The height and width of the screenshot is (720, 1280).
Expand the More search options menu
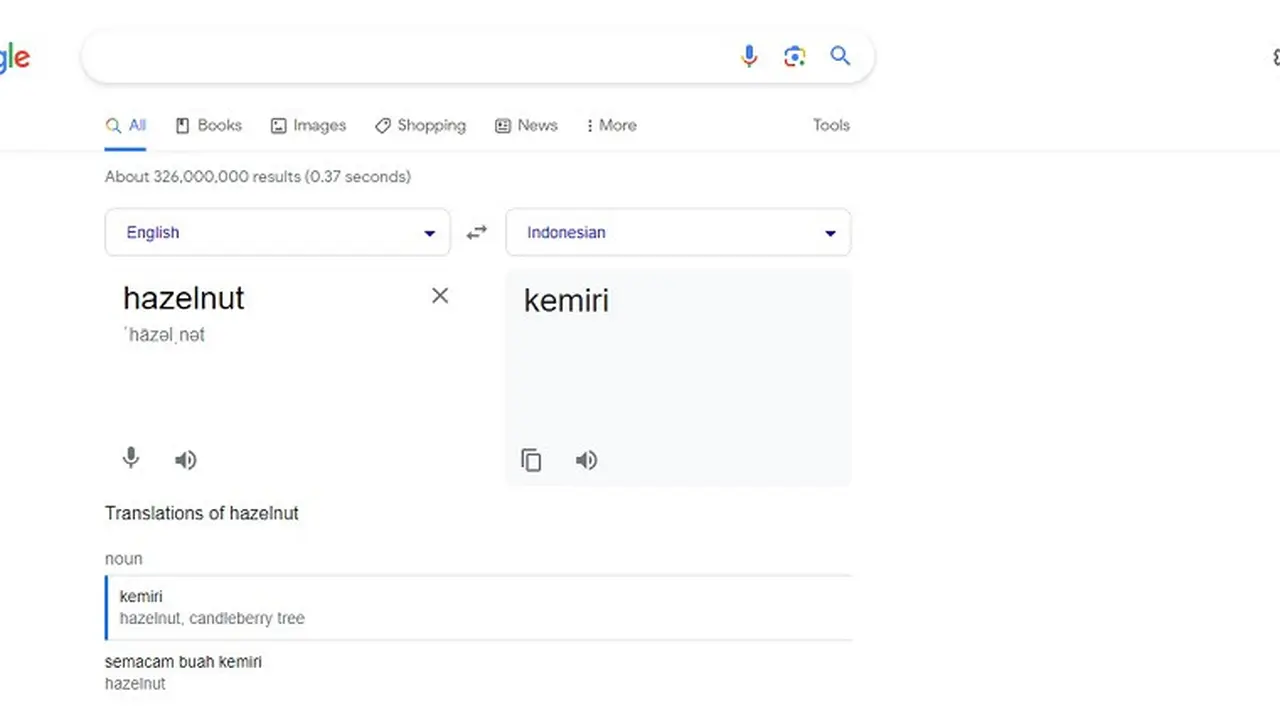611,125
